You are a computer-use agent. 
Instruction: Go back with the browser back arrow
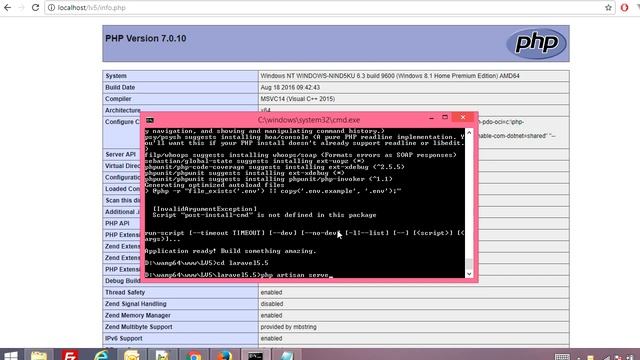click(x=7, y=7)
